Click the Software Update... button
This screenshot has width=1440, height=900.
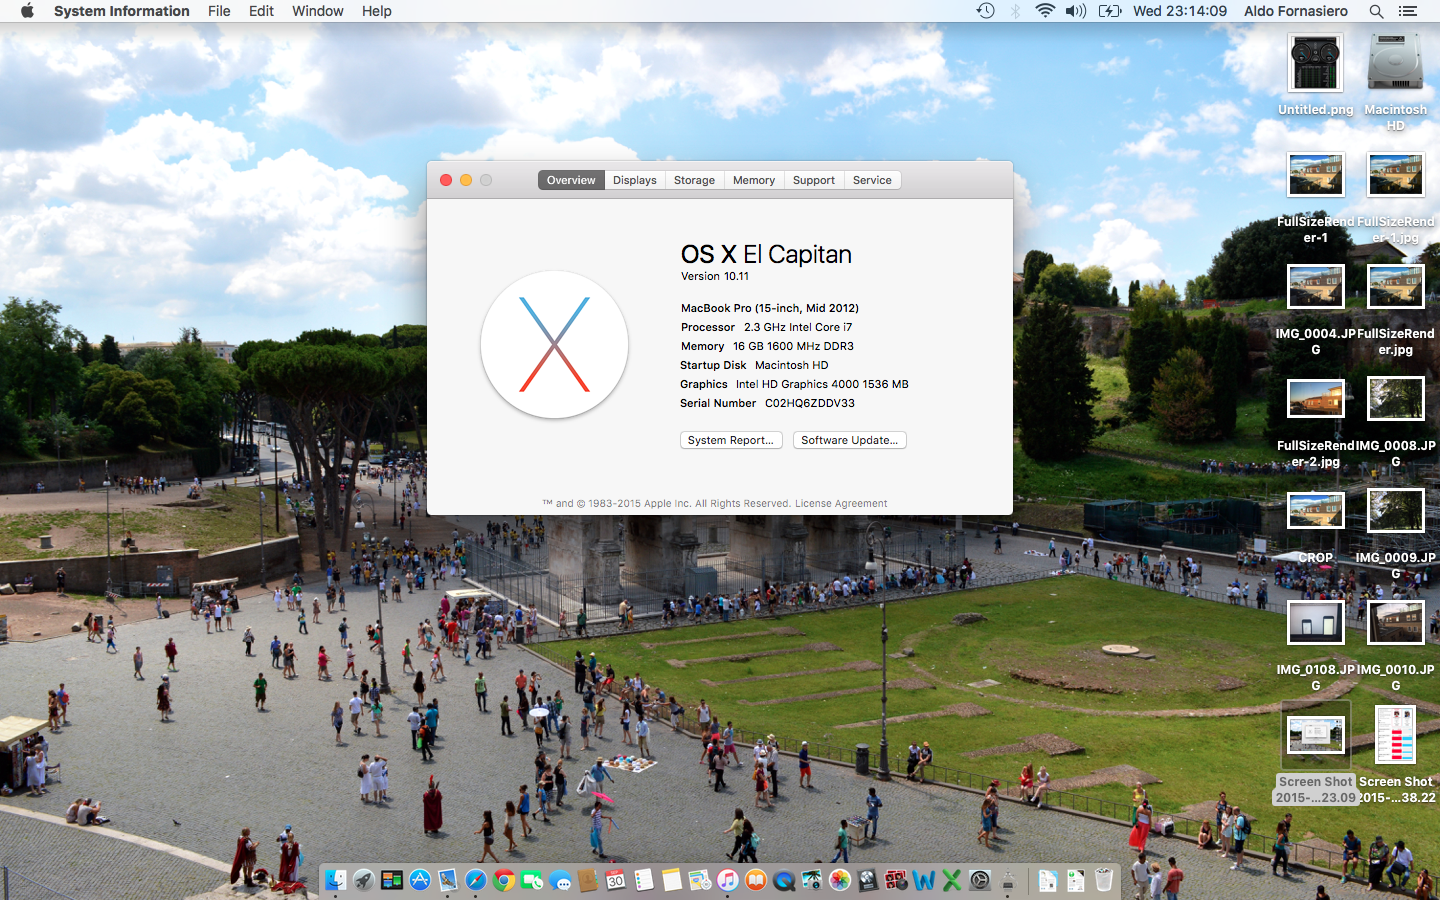coord(850,440)
